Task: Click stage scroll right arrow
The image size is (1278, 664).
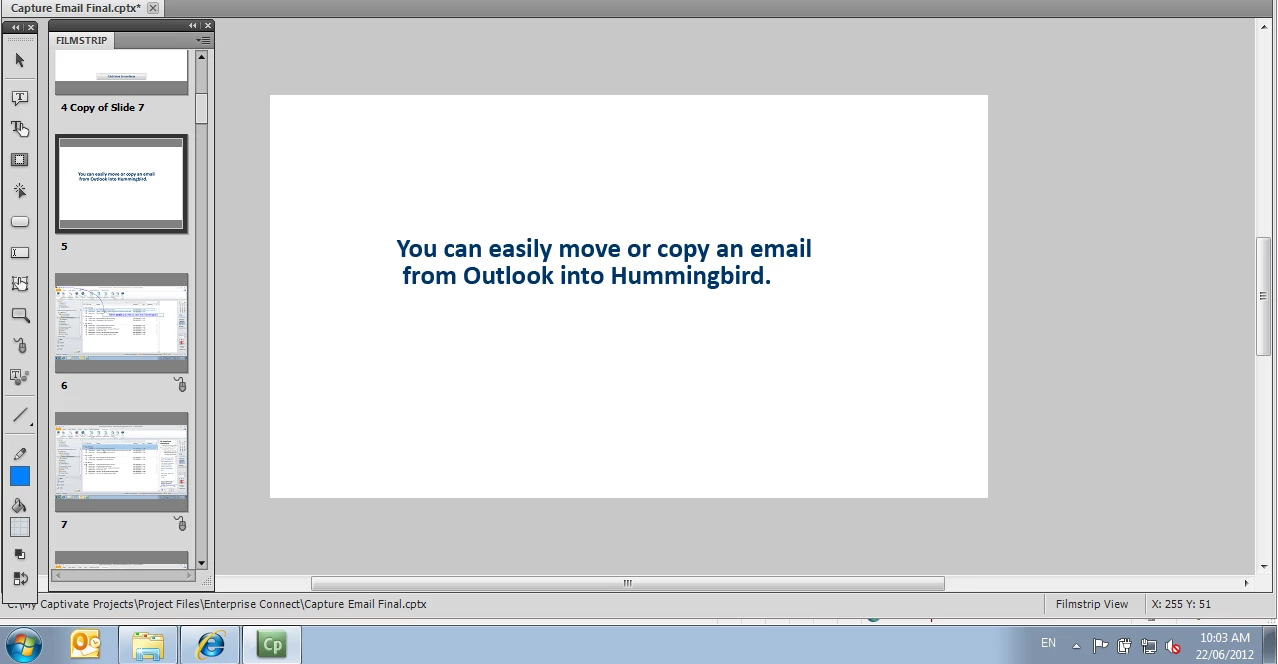Action: [1247, 583]
